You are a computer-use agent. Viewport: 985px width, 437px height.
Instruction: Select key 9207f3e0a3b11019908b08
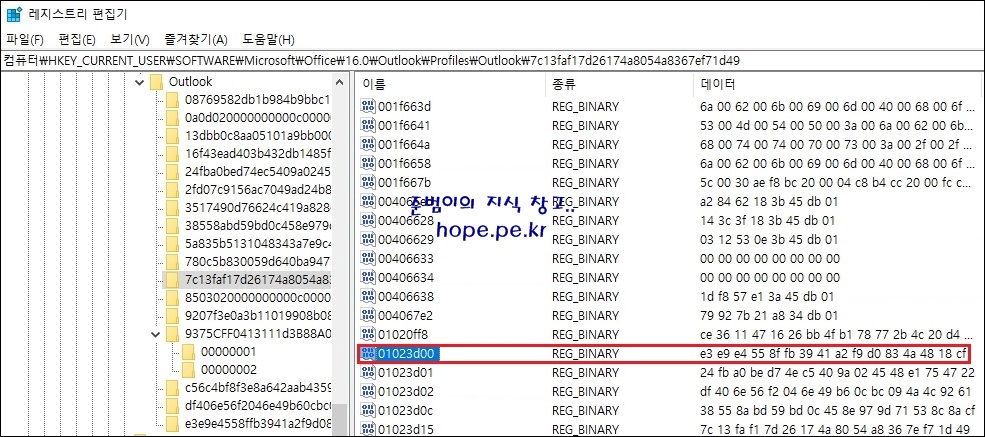(258, 316)
